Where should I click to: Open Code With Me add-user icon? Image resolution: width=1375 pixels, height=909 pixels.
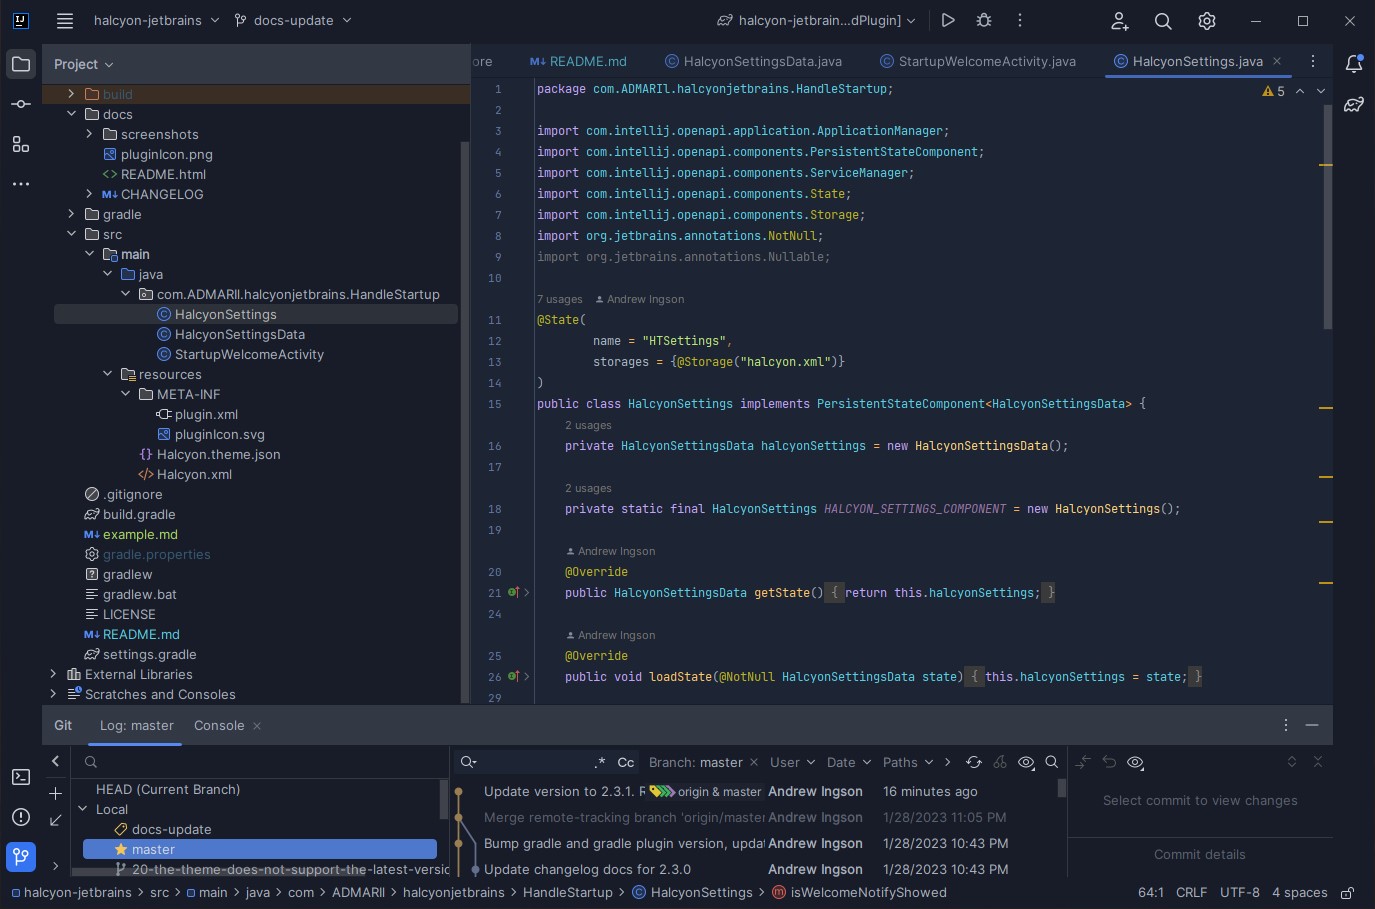click(1120, 20)
